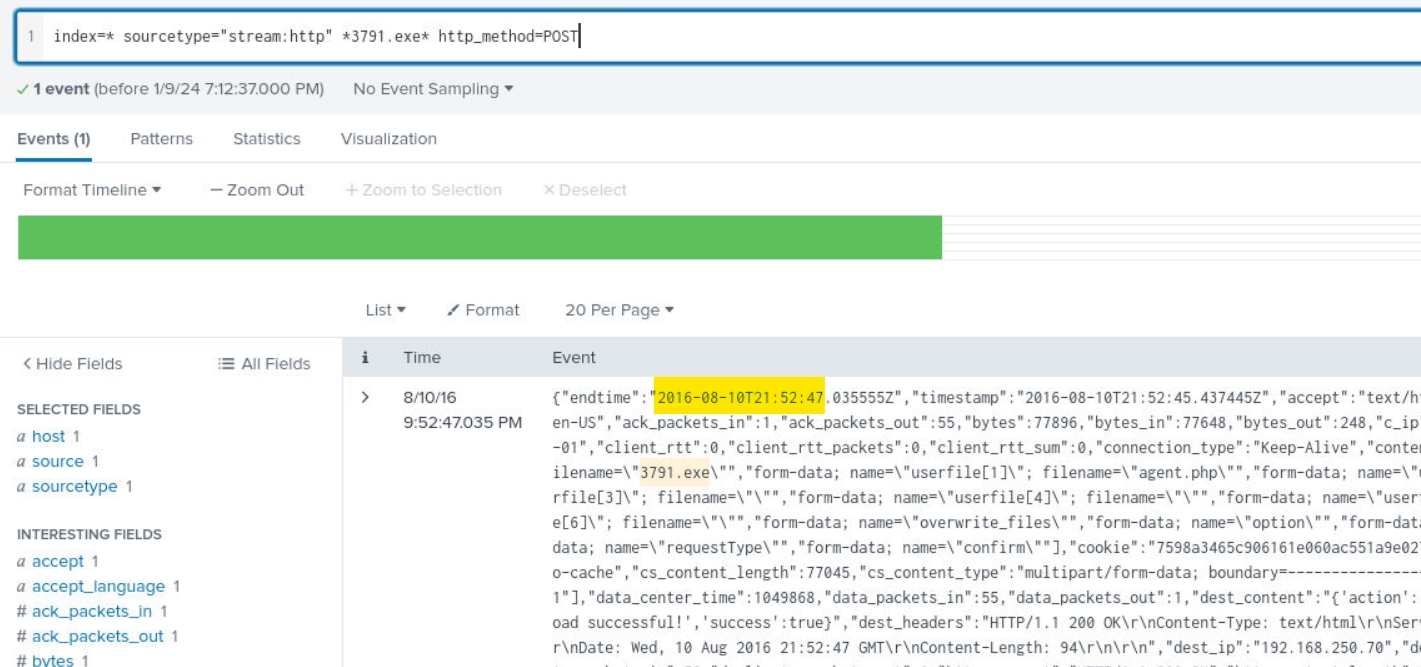Open the Visualization tab
The height and width of the screenshot is (667, 1421).
pyautogui.click(x=388, y=139)
